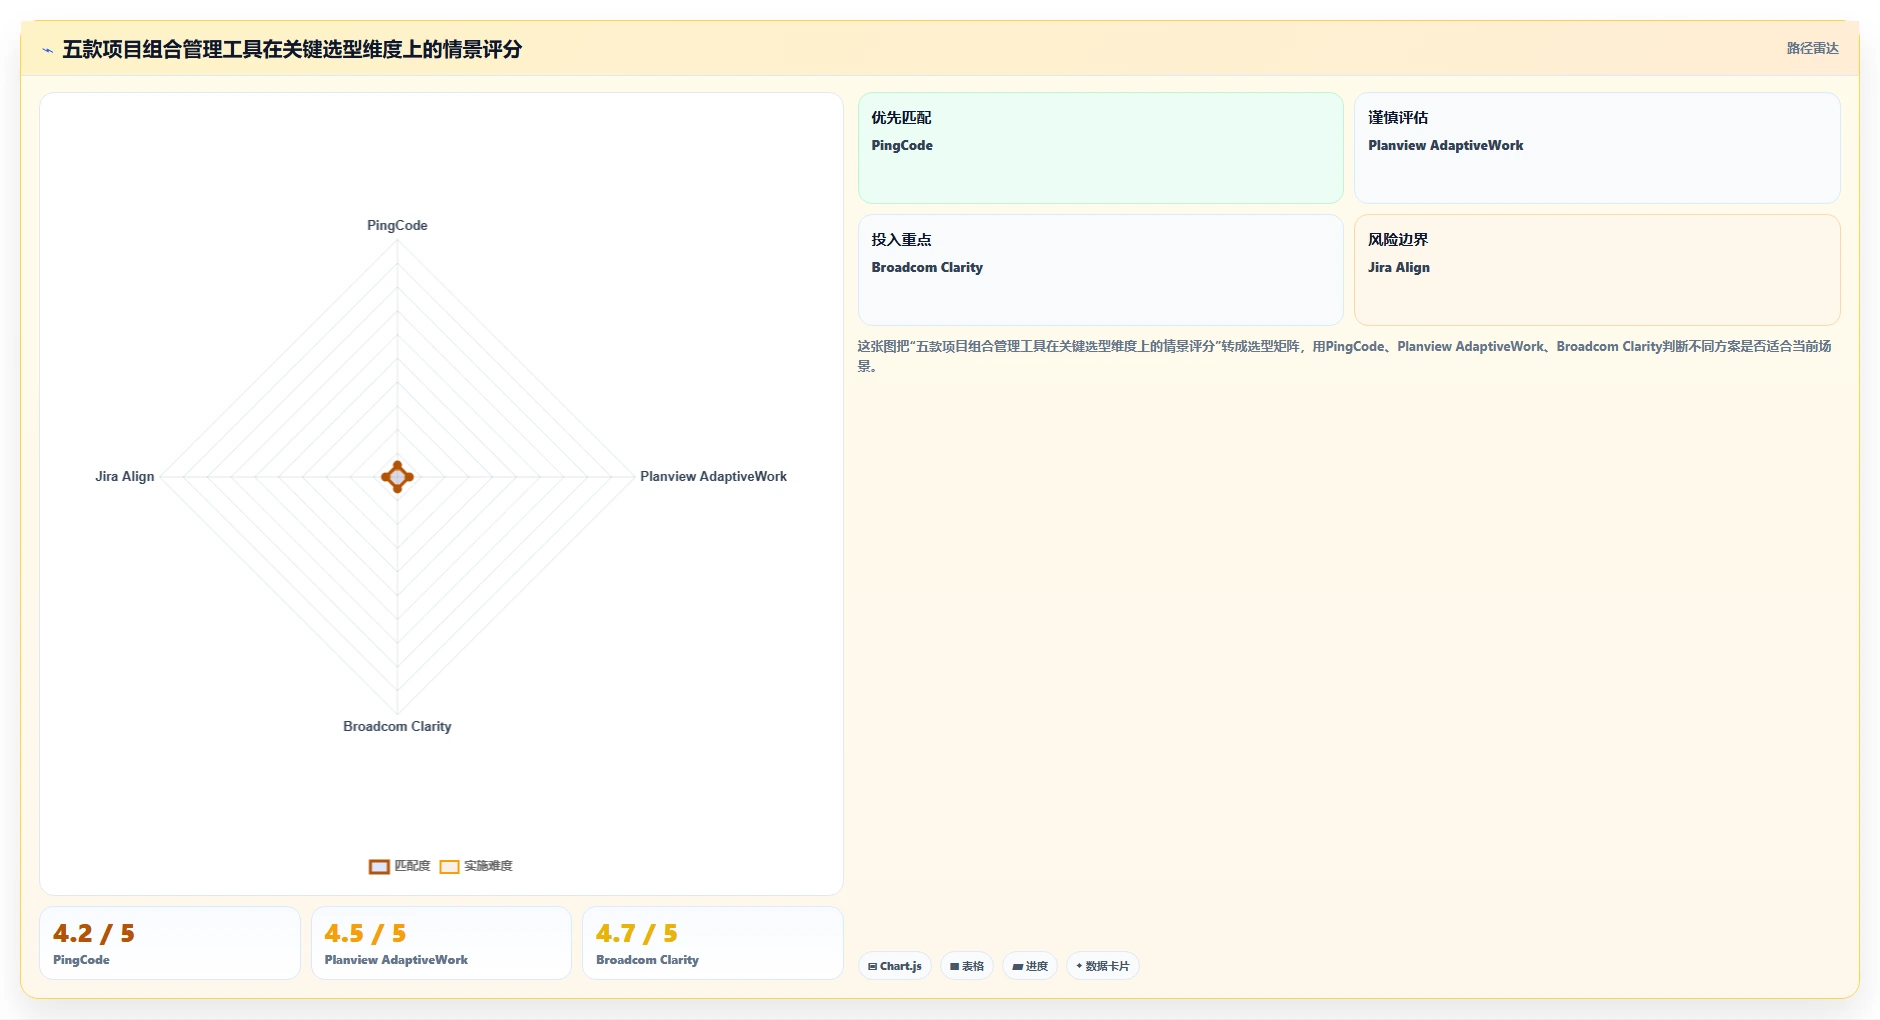
Task: Open the 风险边界 Jira Align card
Action: [1597, 270]
